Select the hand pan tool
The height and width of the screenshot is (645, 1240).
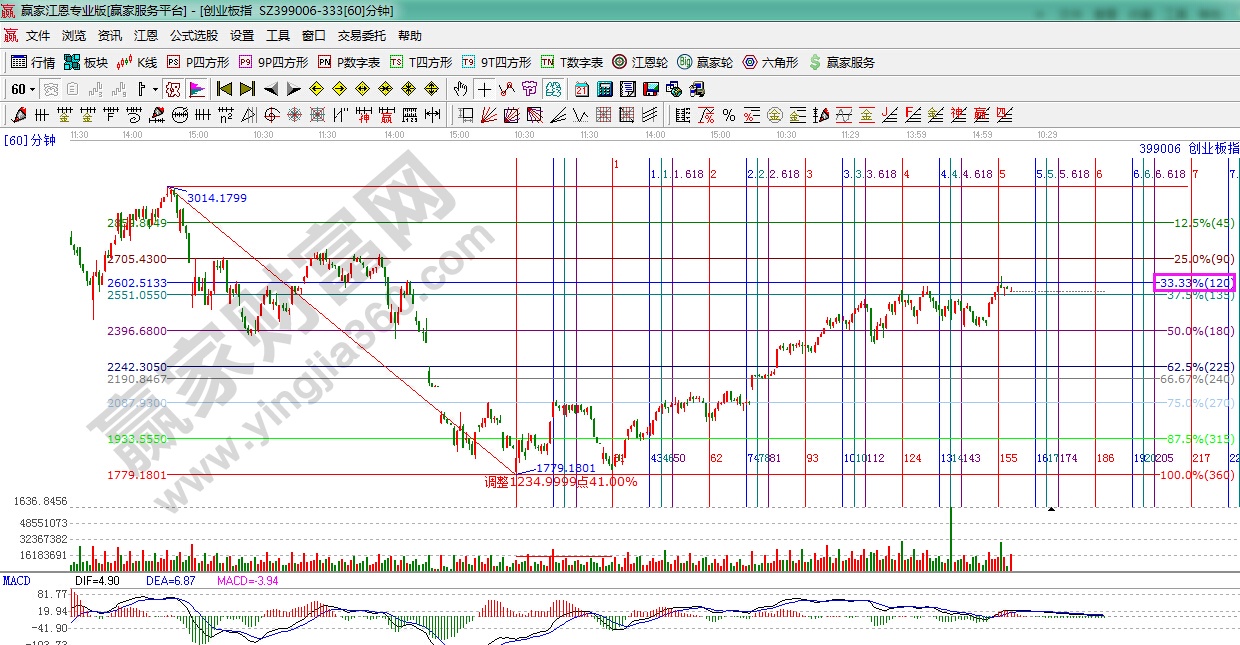click(x=460, y=89)
